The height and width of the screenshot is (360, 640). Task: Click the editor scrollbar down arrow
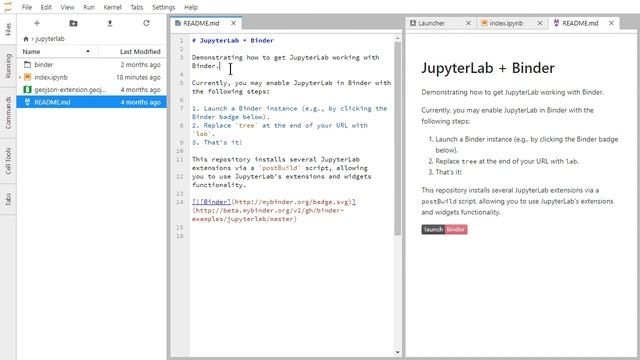398,352
